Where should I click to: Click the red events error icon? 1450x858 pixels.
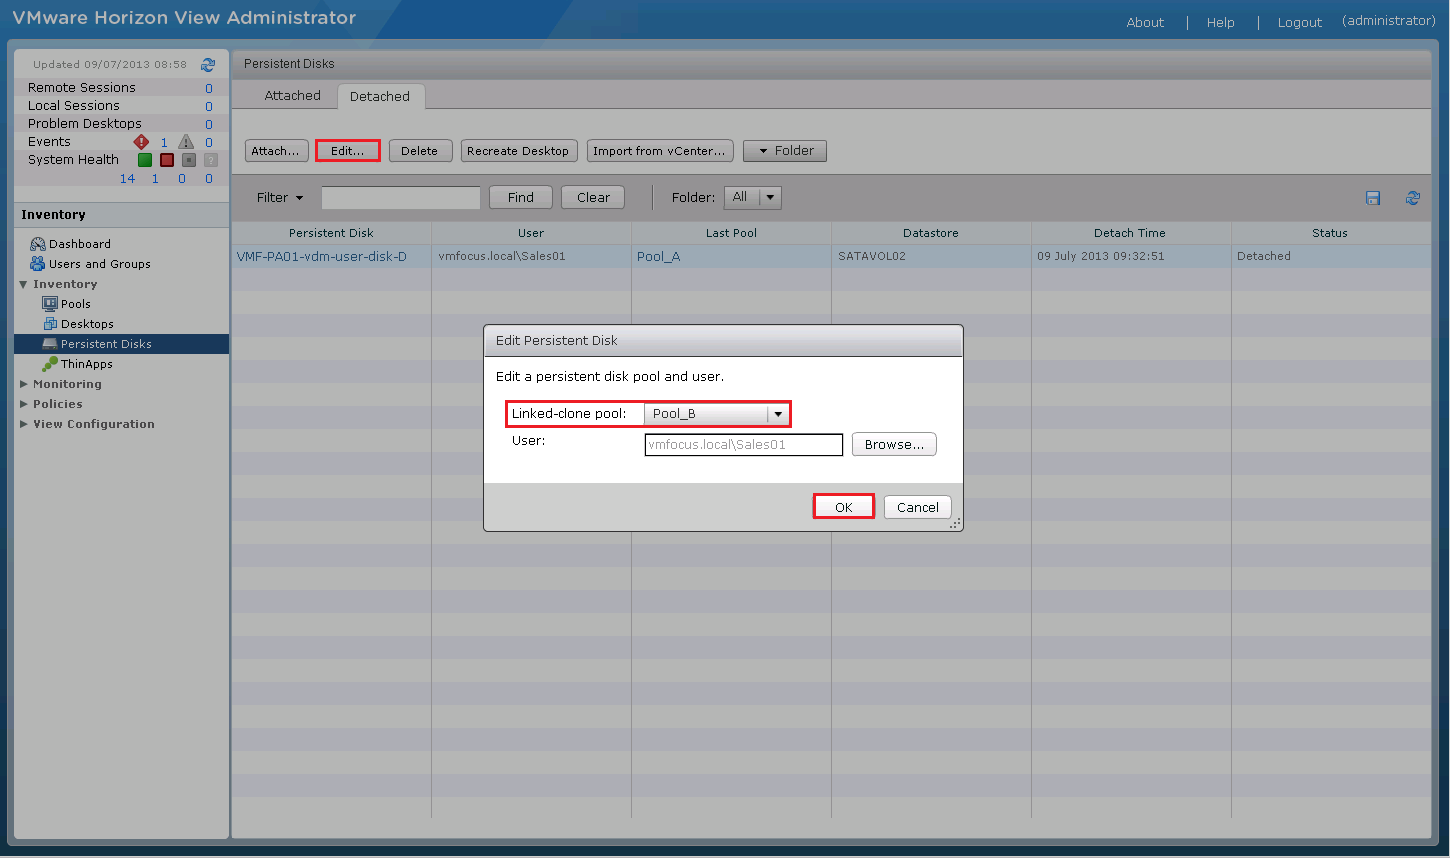[141, 142]
